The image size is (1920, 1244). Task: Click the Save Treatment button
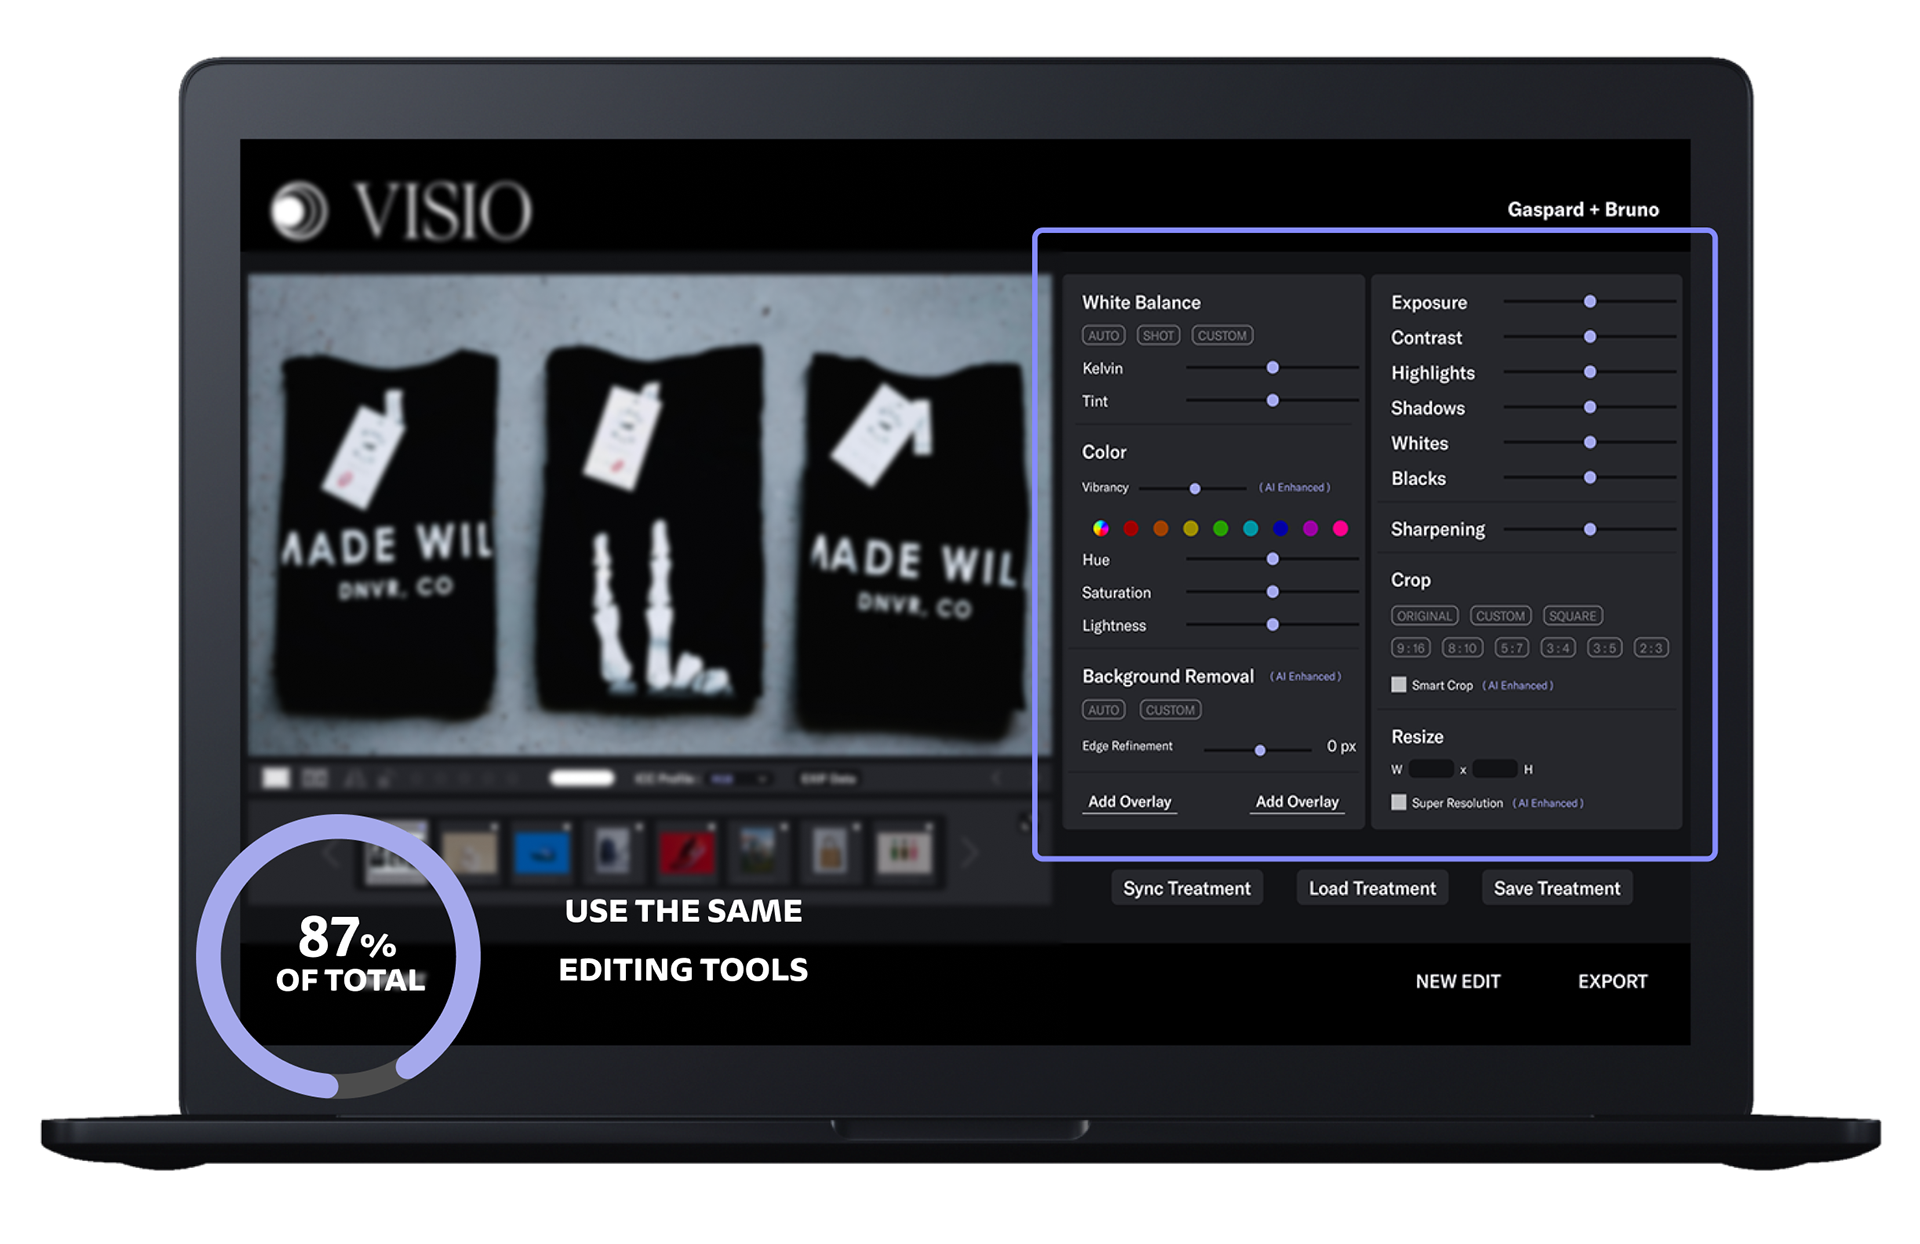click(1557, 888)
